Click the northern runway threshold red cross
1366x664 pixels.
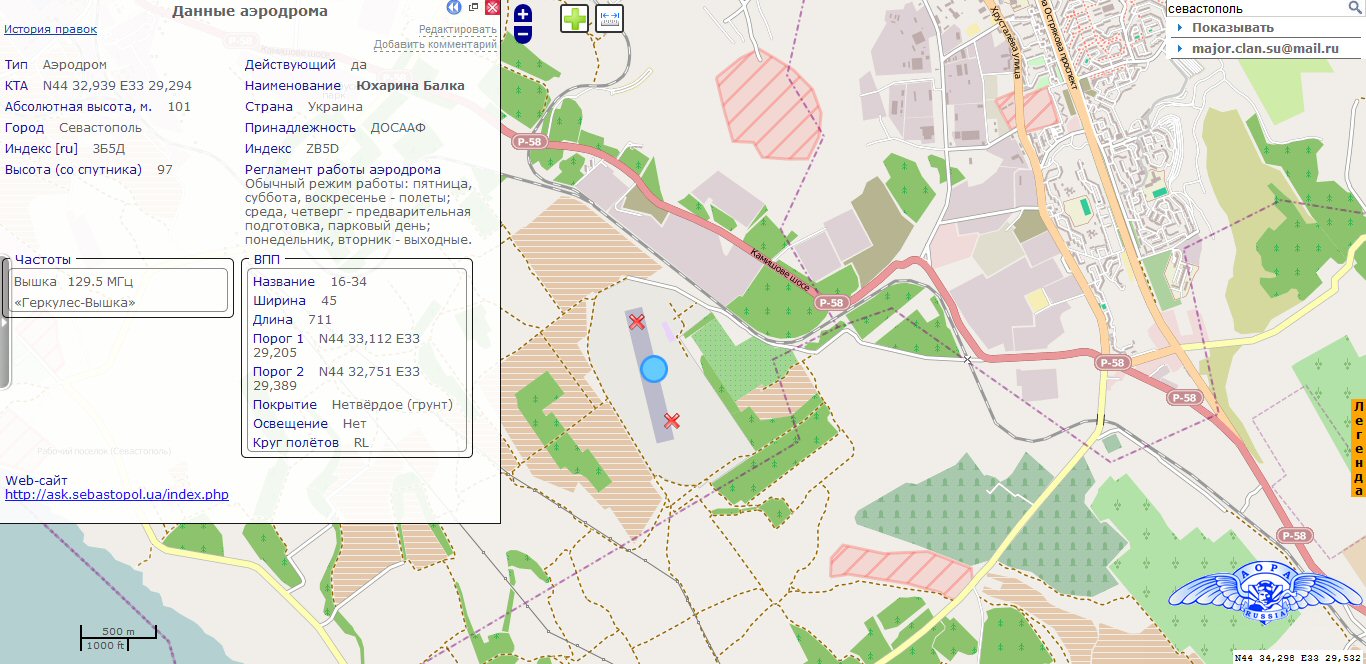pyautogui.click(x=636, y=321)
